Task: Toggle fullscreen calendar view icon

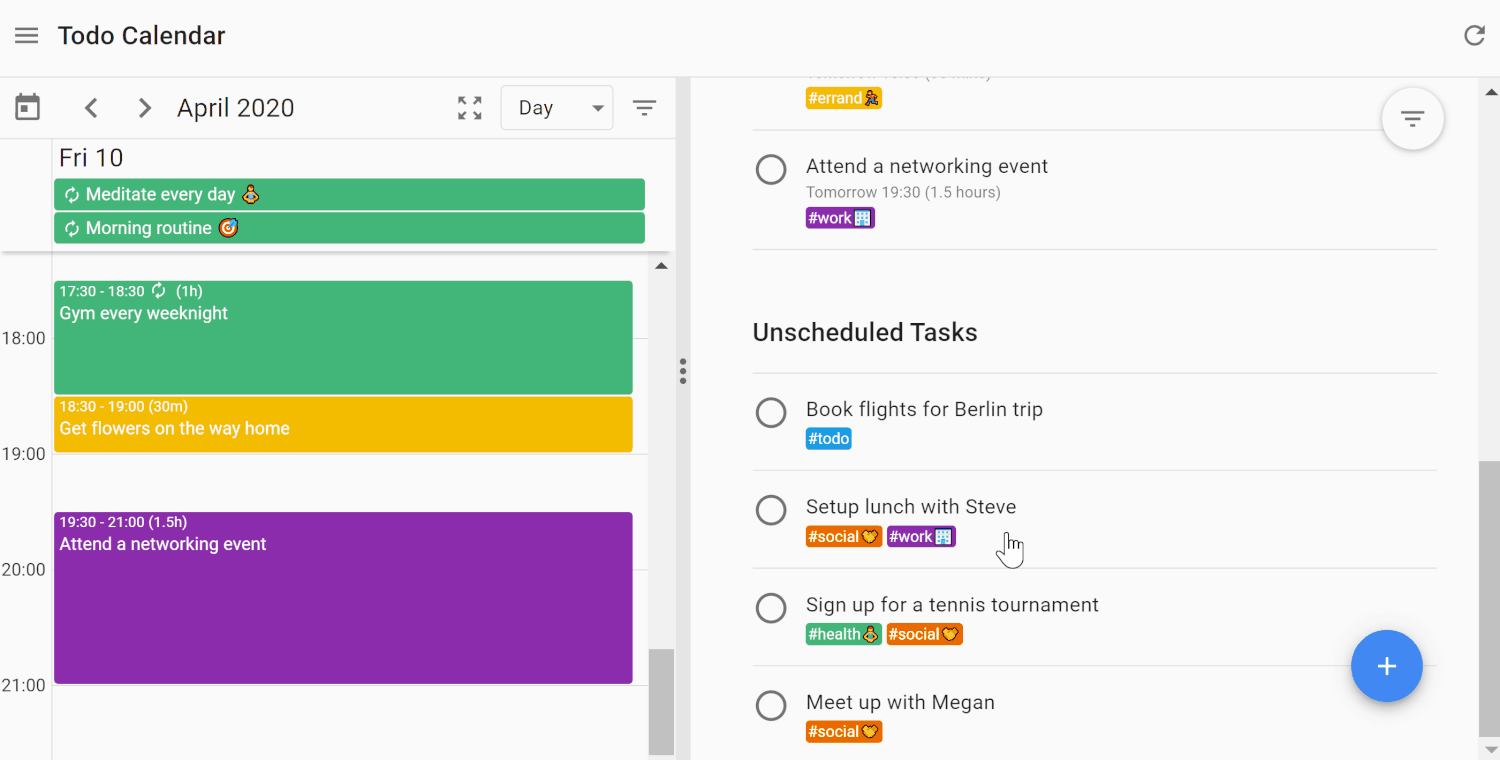Action: click(x=470, y=108)
